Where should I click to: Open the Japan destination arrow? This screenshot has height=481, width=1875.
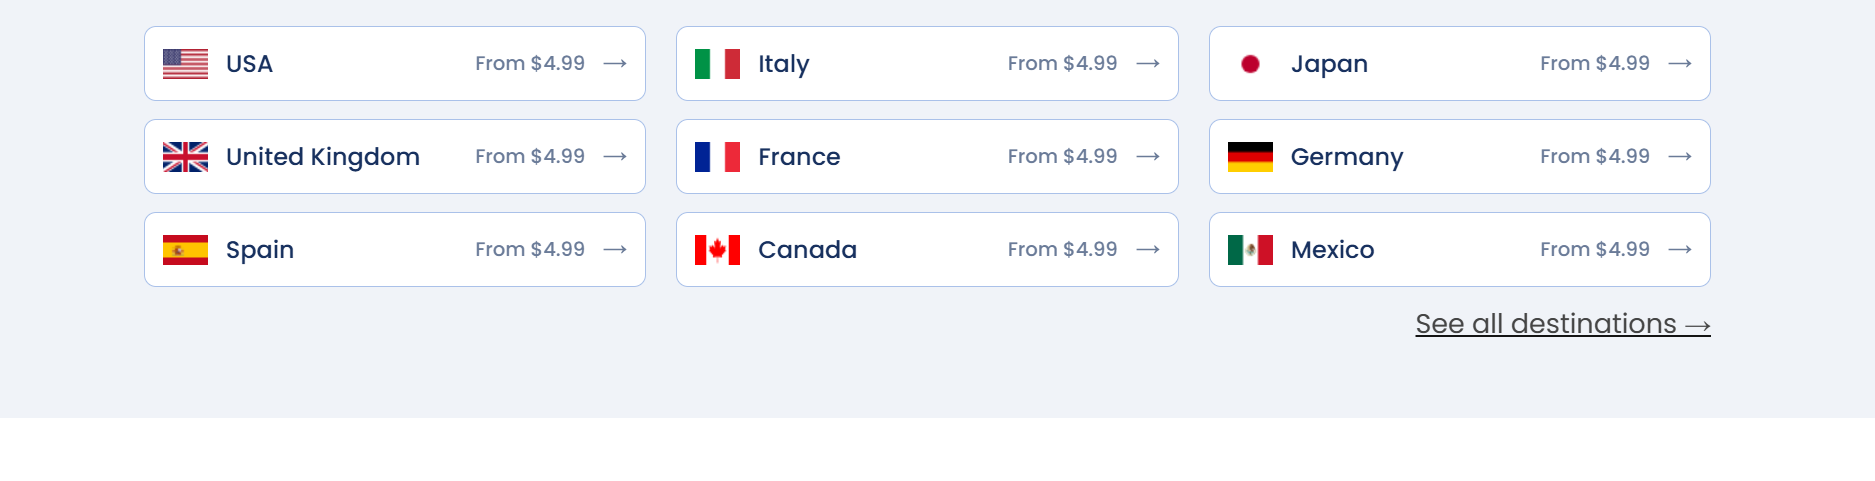coord(1680,63)
